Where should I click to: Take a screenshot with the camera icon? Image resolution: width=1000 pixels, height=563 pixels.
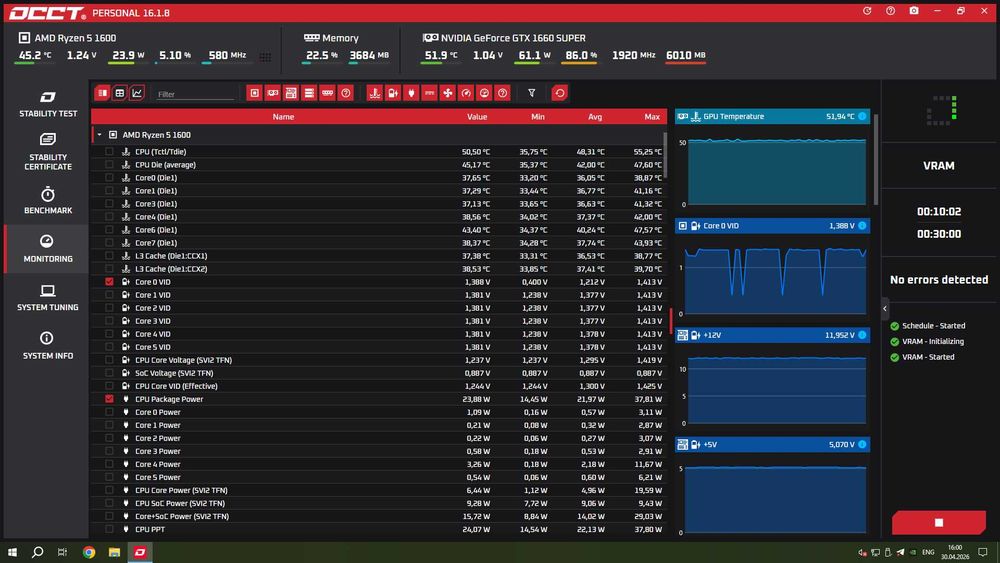[x=914, y=11]
